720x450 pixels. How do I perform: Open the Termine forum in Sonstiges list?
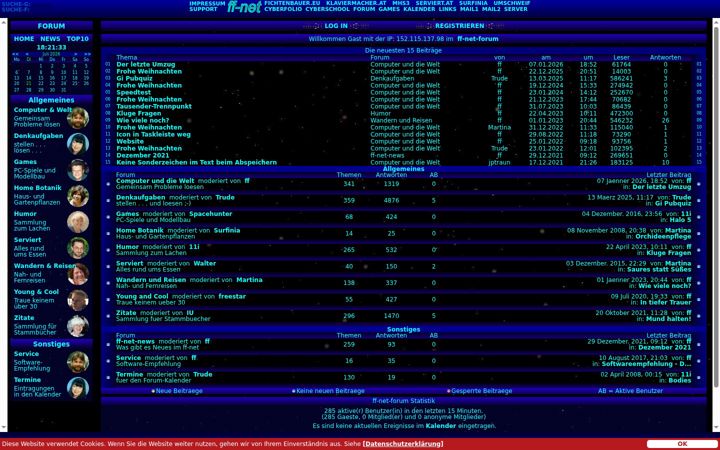129,375
